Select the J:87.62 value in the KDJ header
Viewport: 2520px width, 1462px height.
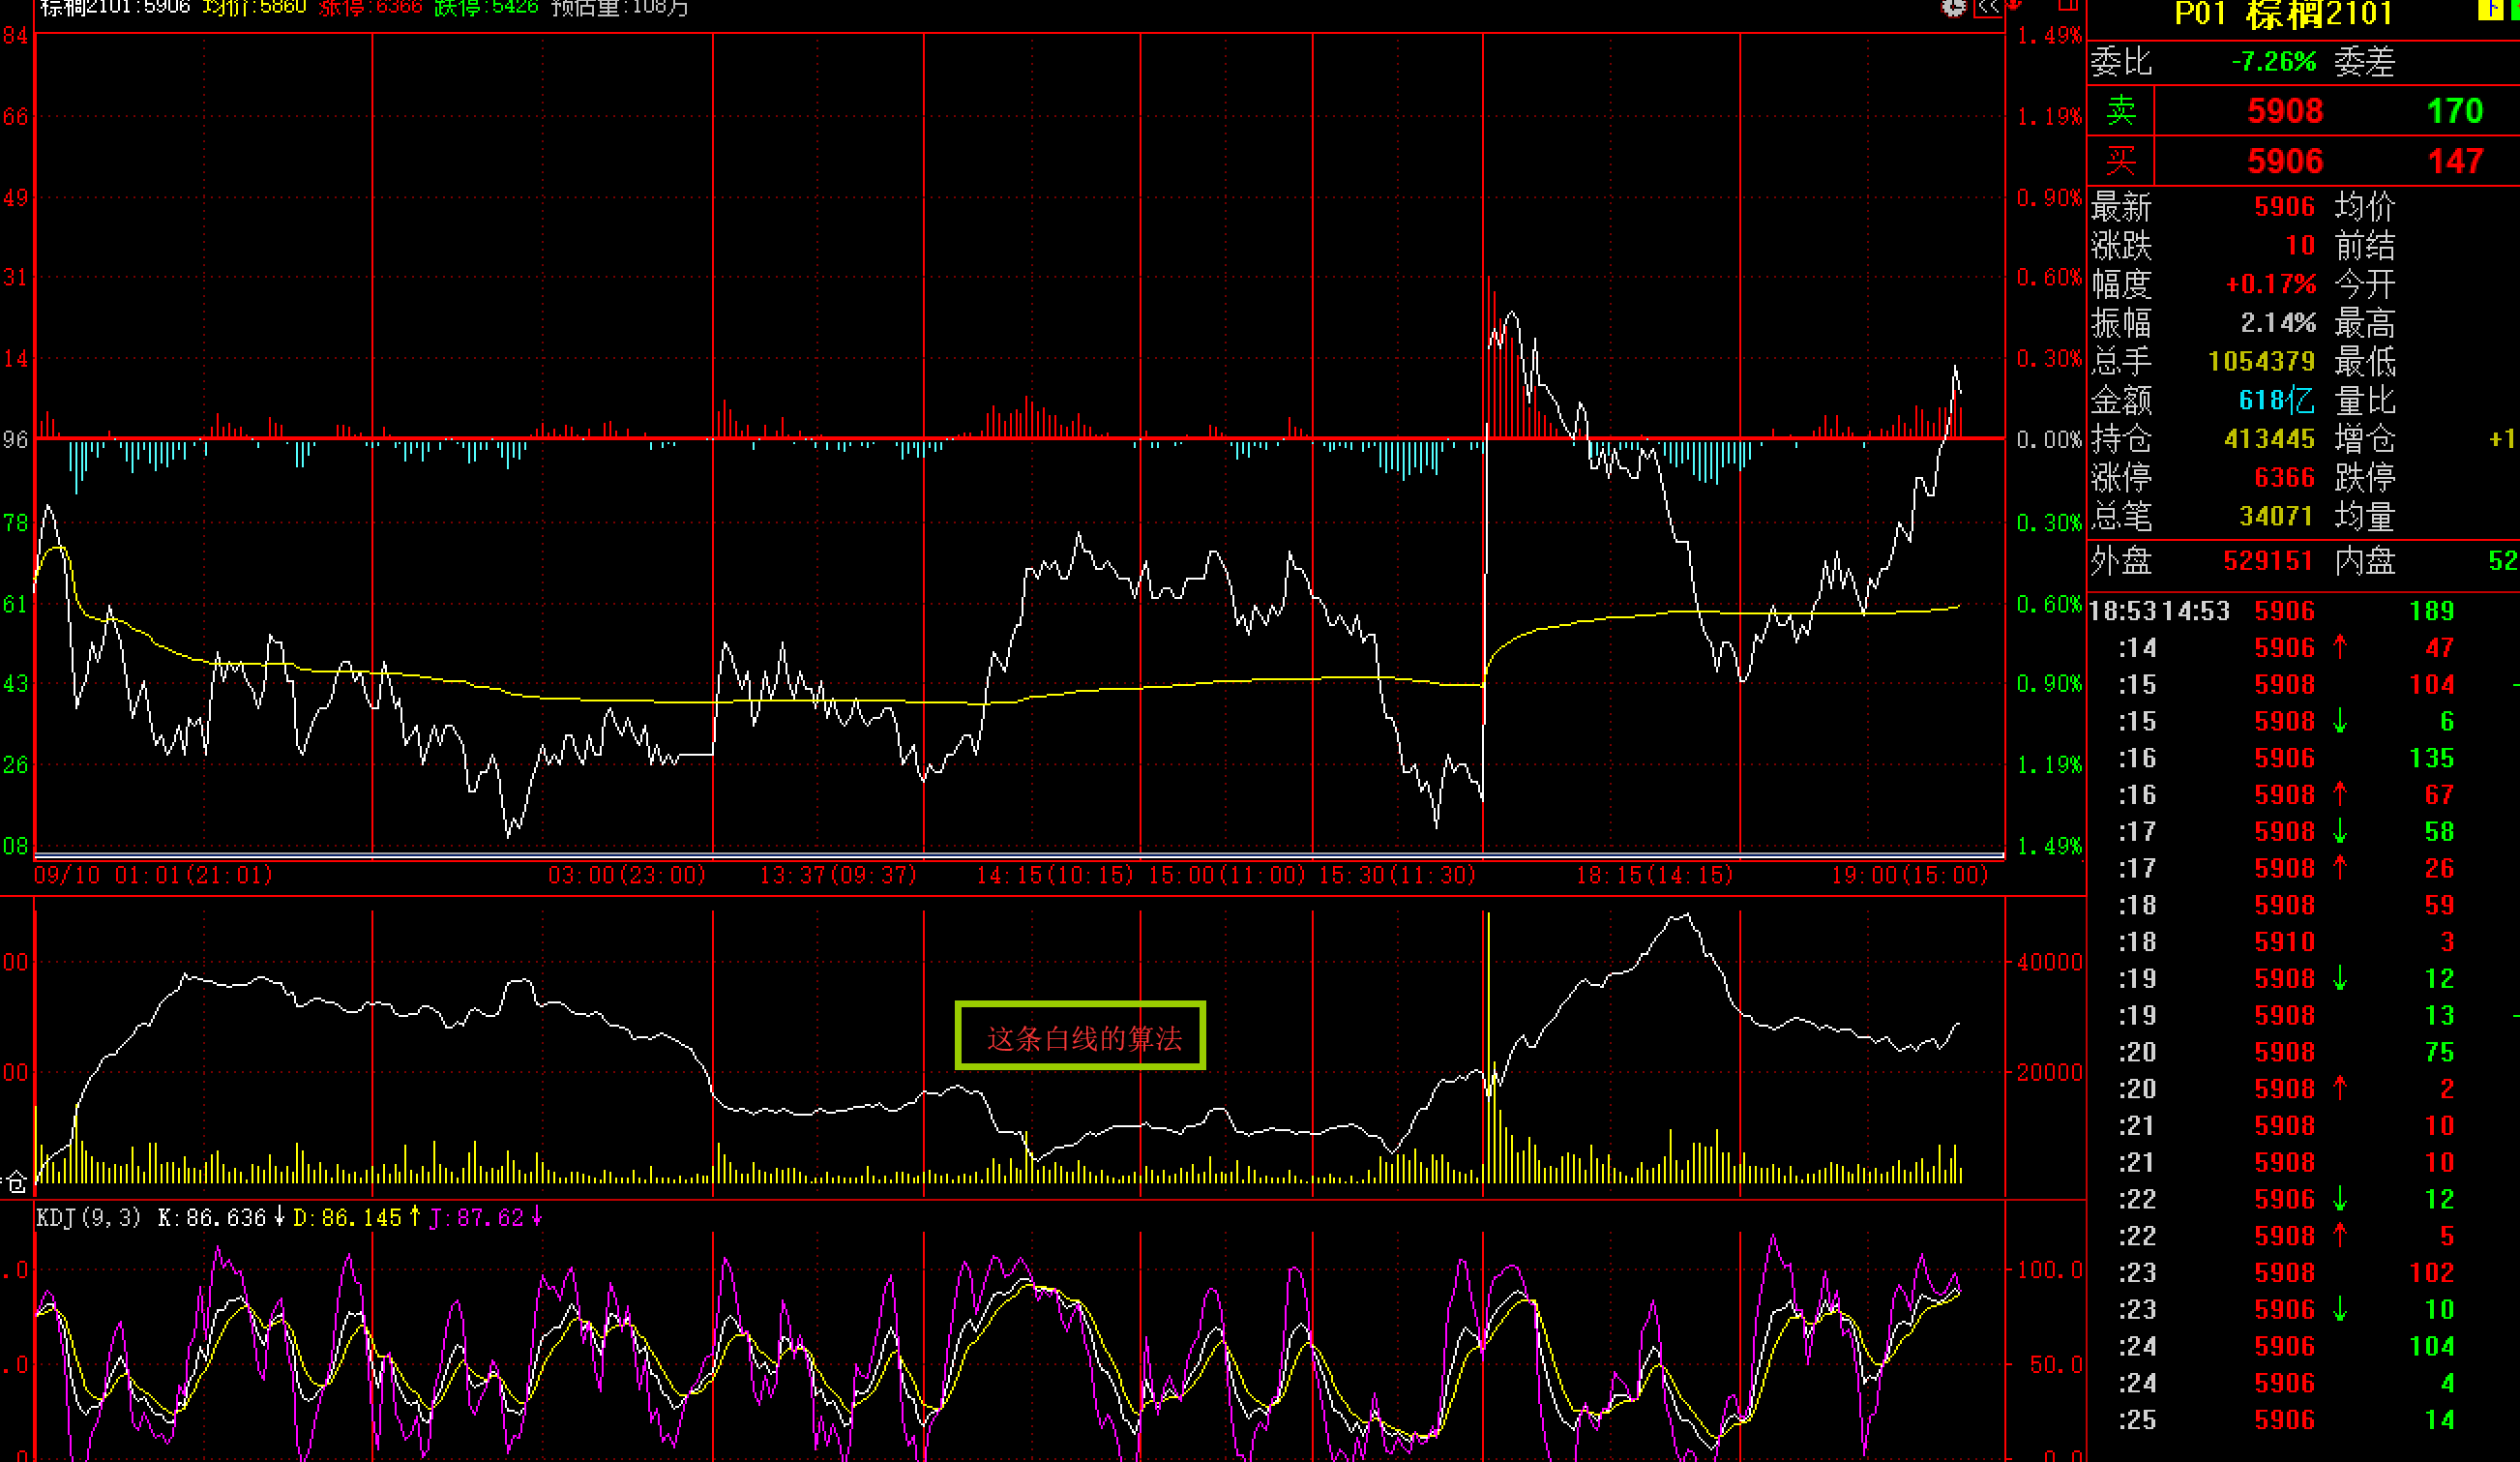476,1217
